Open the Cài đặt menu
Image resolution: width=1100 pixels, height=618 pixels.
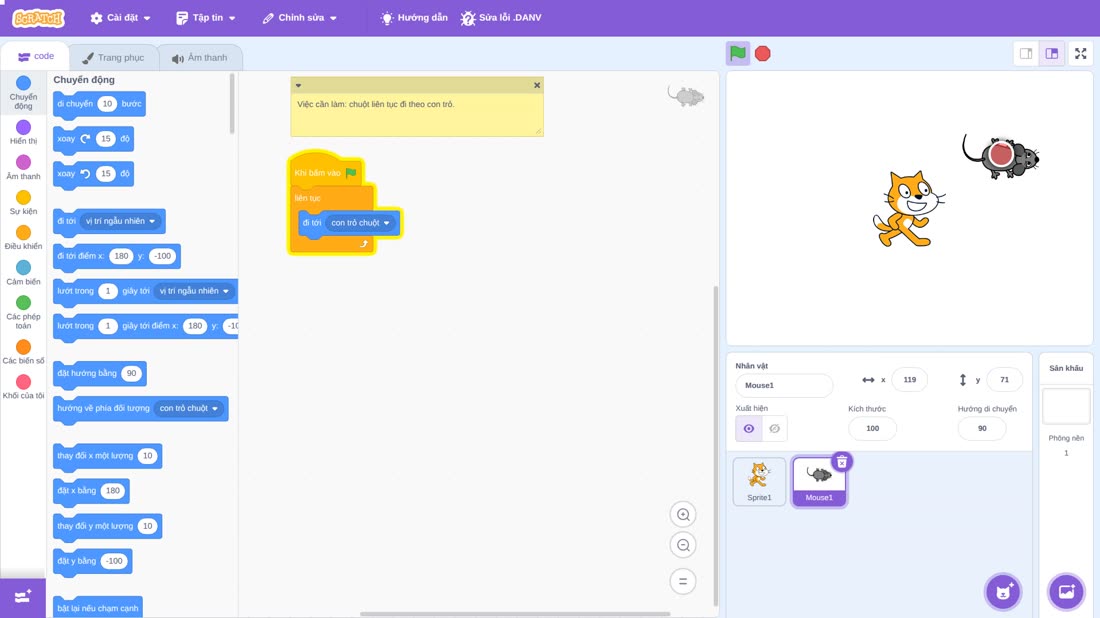point(121,18)
